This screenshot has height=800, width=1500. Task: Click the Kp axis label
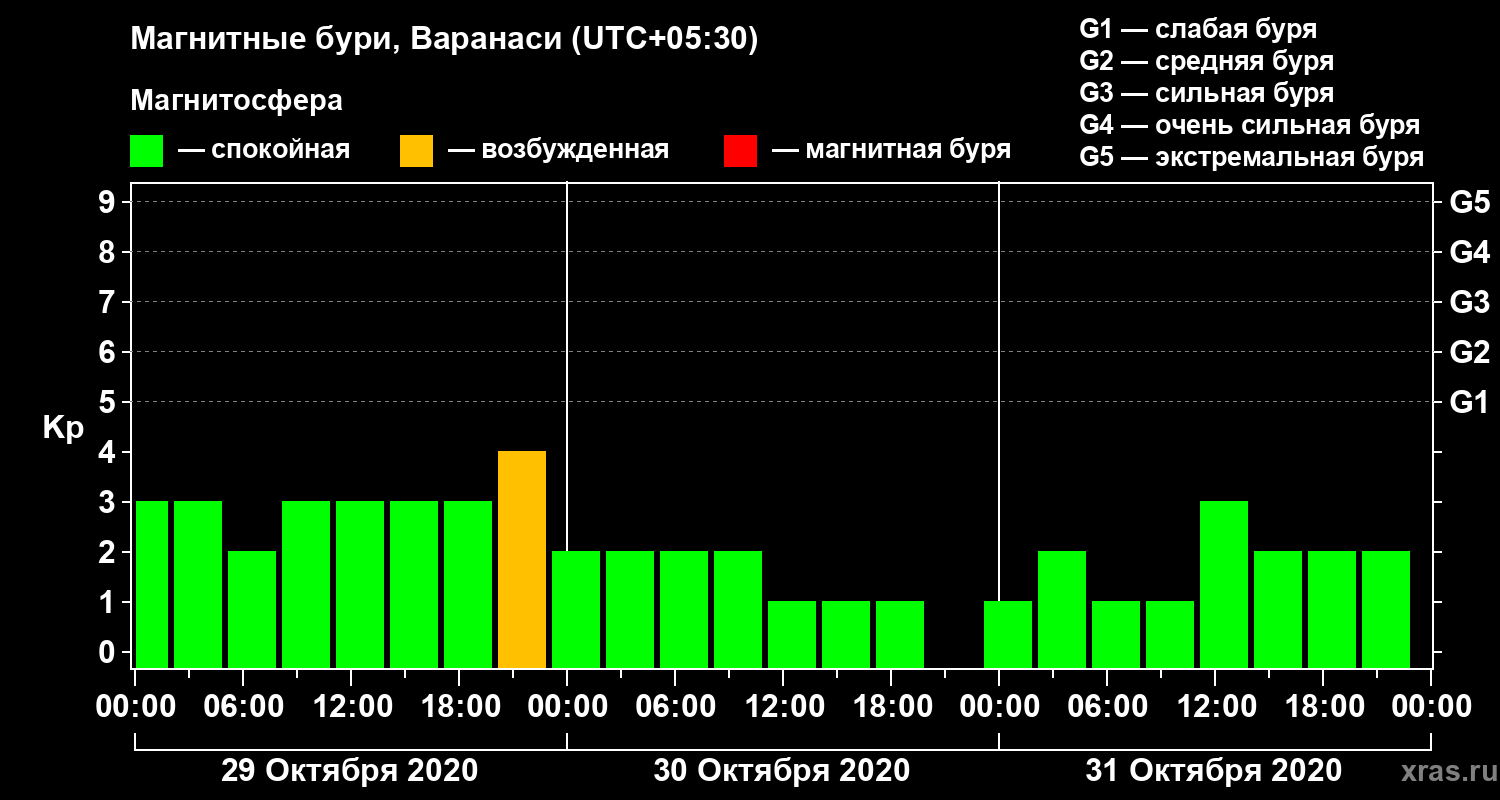coord(63,428)
